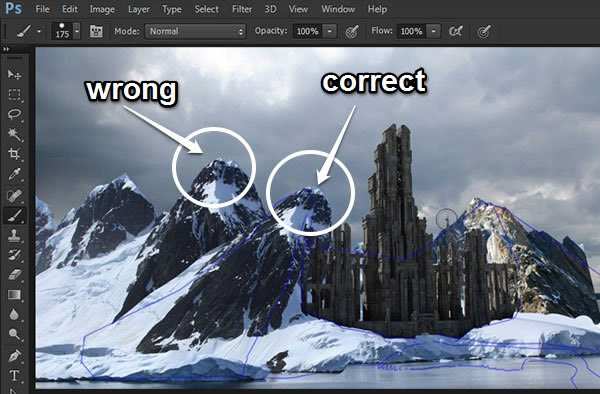Screen dimensions: 600x394
Task: Open the Window menu
Action: click(x=338, y=9)
